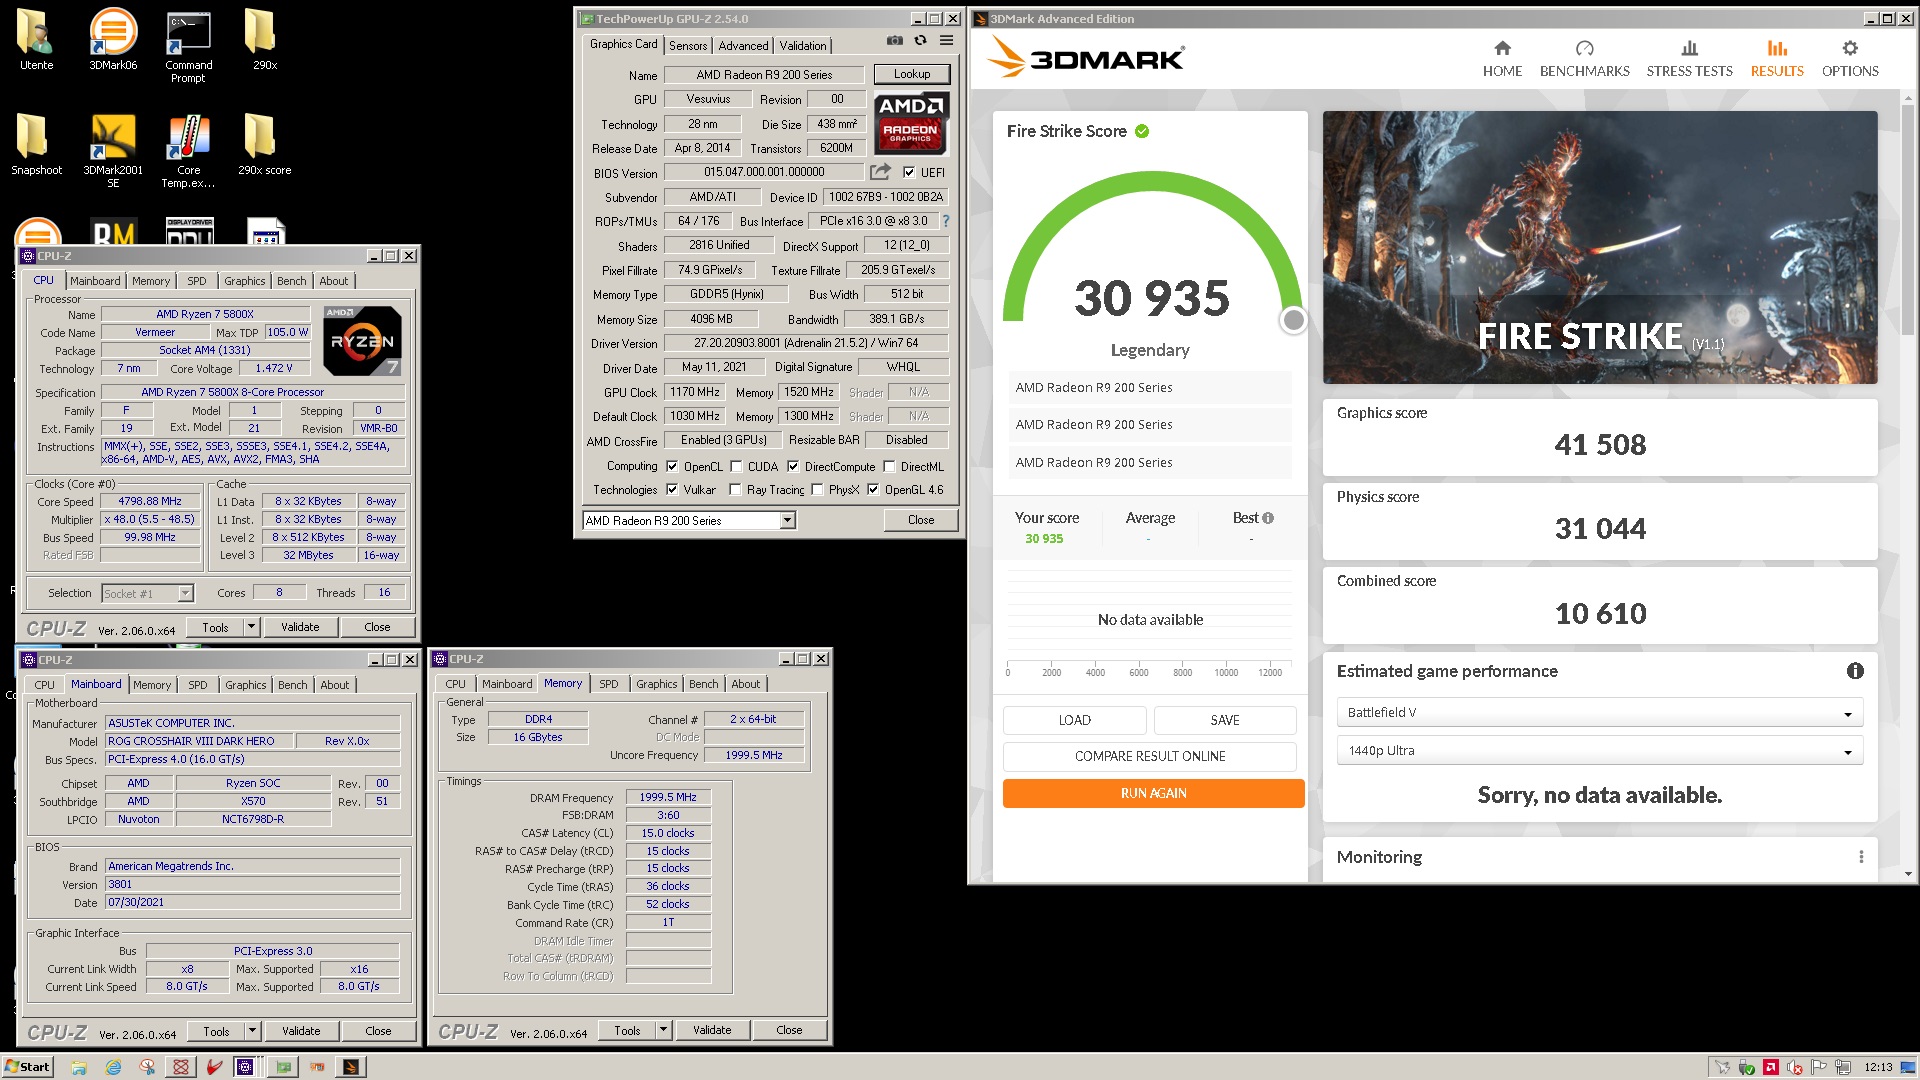Click the CPU name field AMD Ryzen 7 5800X
Image resolution: width=1920 pixels, height=1080 pixels.
(205, 314)
